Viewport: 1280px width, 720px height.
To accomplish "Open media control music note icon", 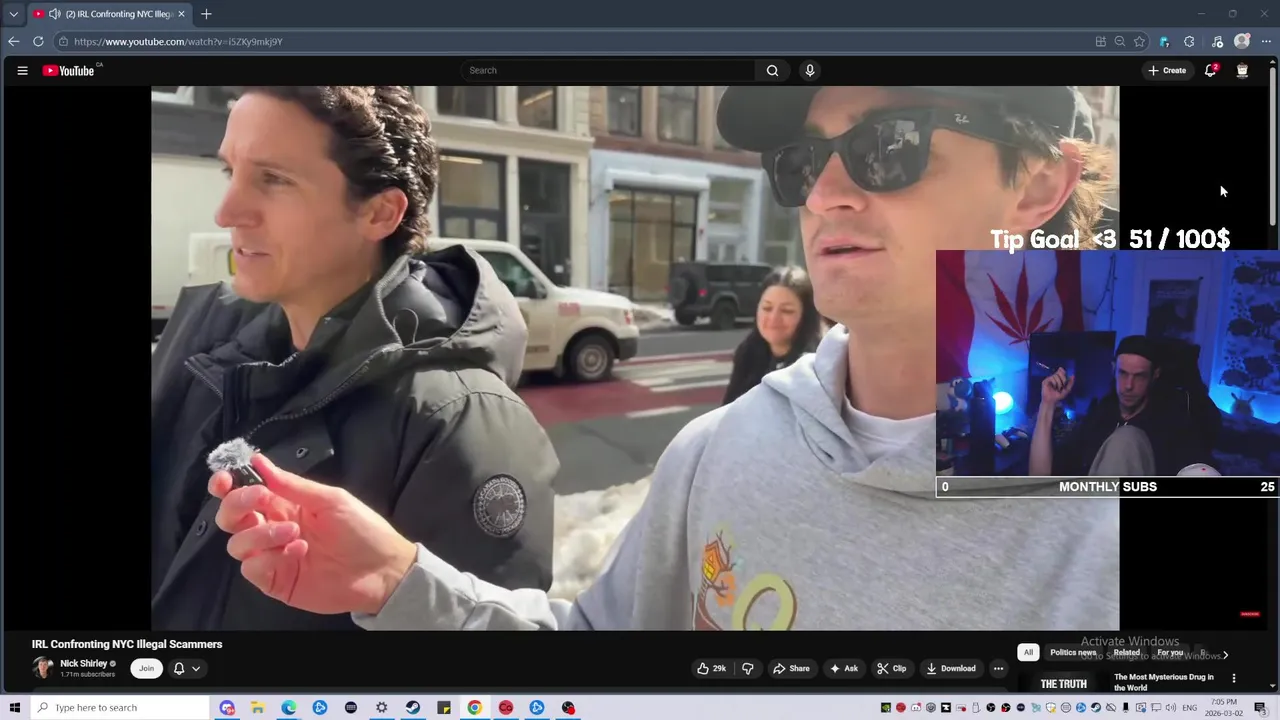I will [x=1217, y=41].
